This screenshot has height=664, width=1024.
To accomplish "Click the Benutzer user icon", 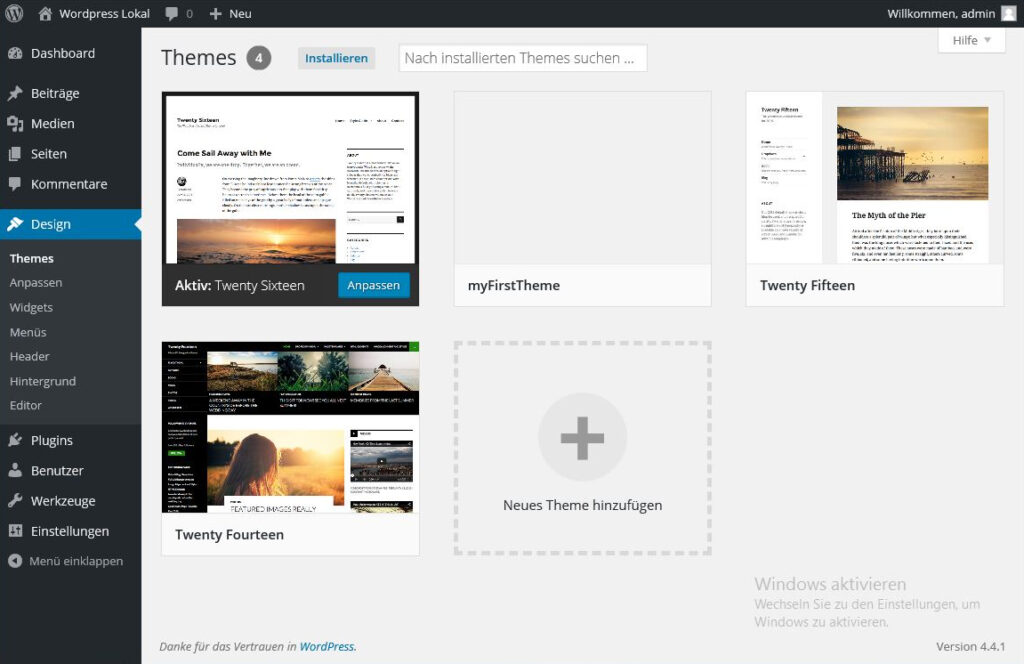I will [x=15, y=470].
